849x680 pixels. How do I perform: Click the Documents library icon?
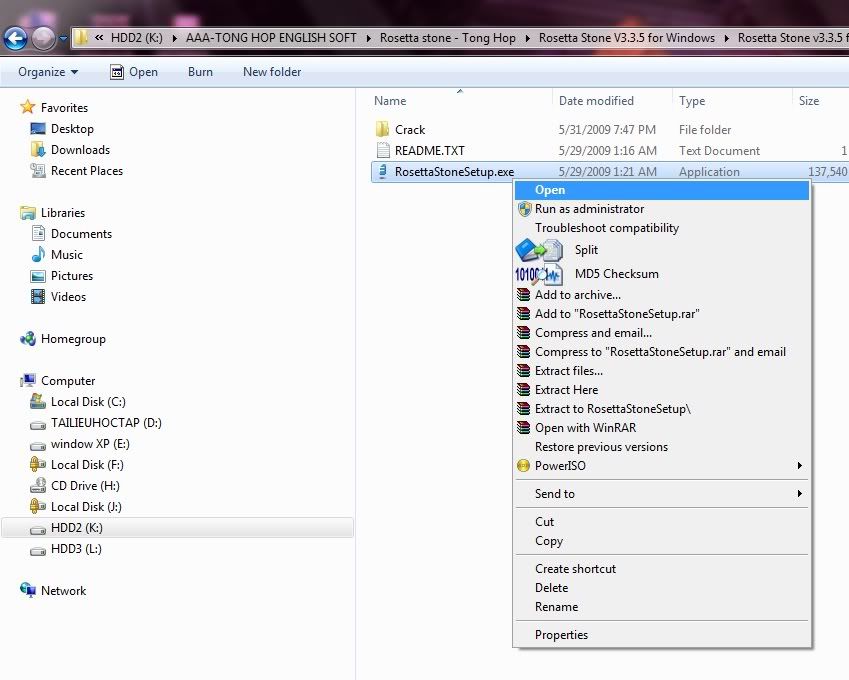coord(38,233)
